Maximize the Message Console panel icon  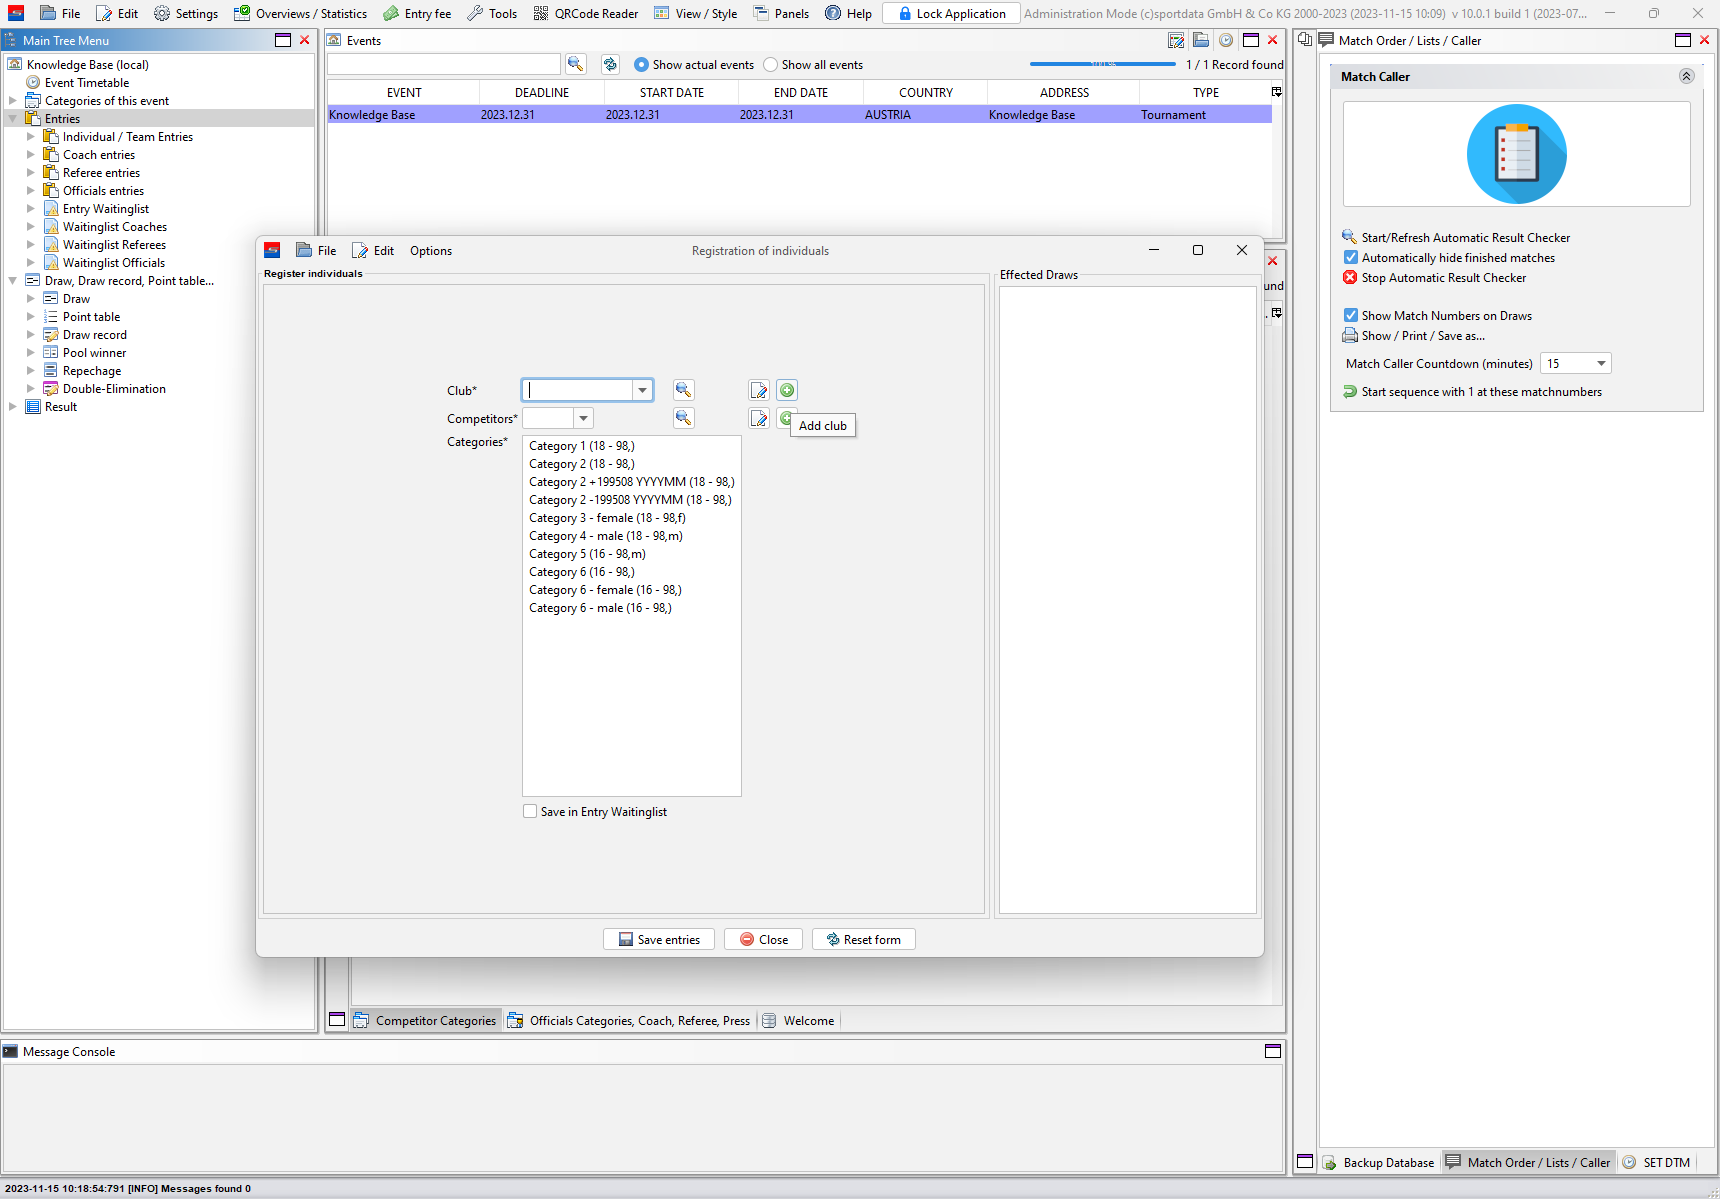click(x=1272, y=1051)
